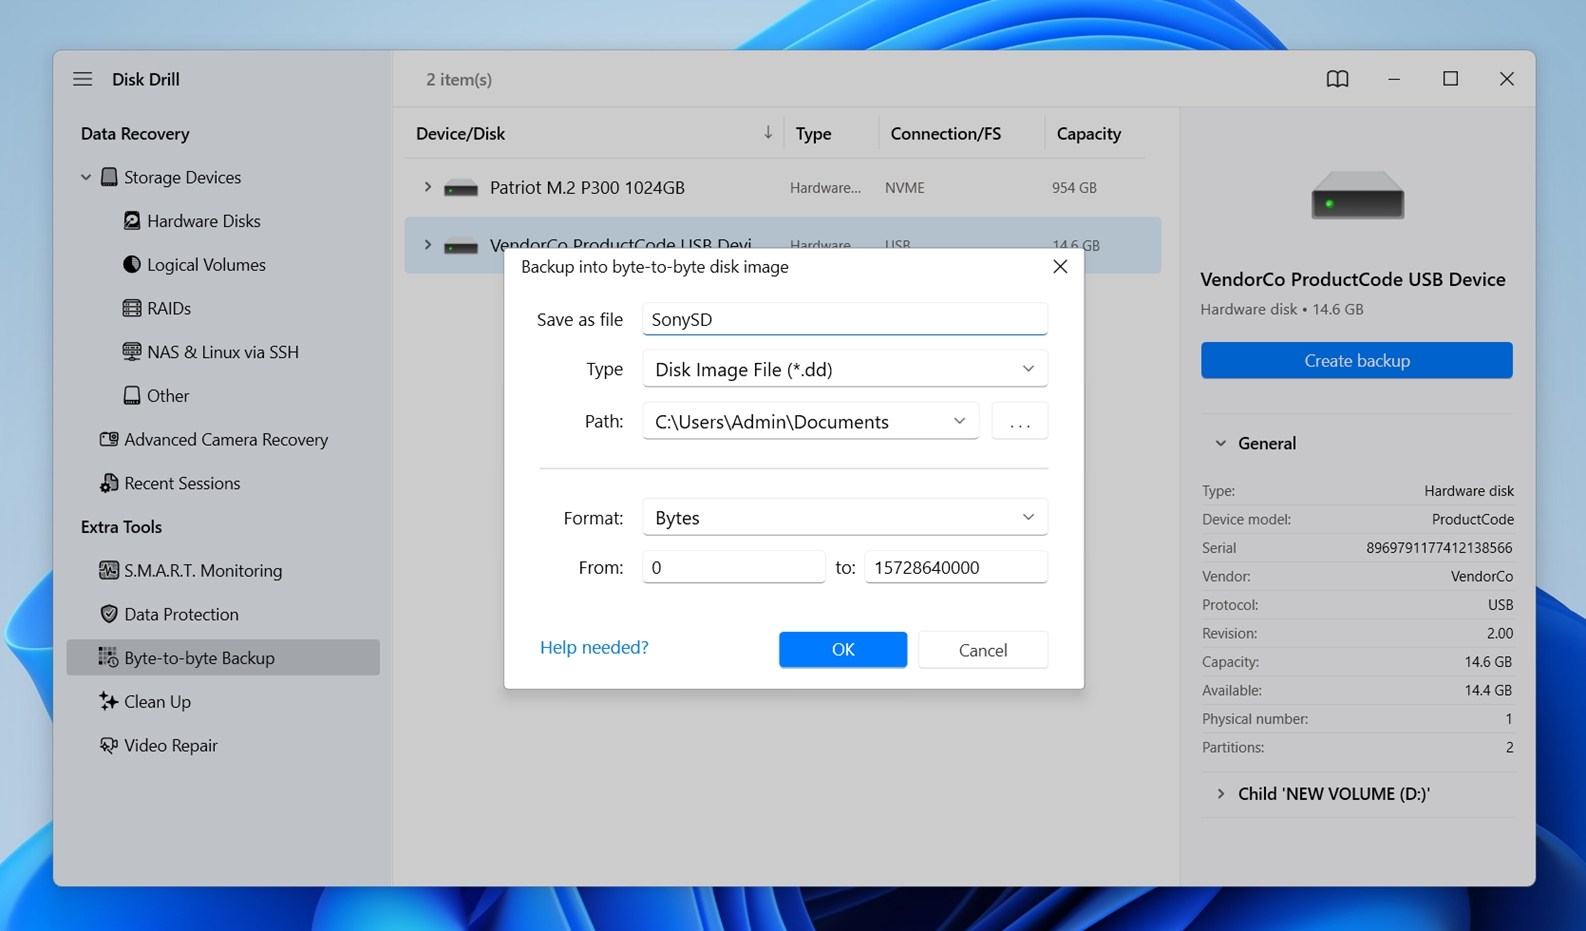Click the 954 GB capacity cell
This screenshot has width=1586, height=931.
click(x=1074, y=187)
